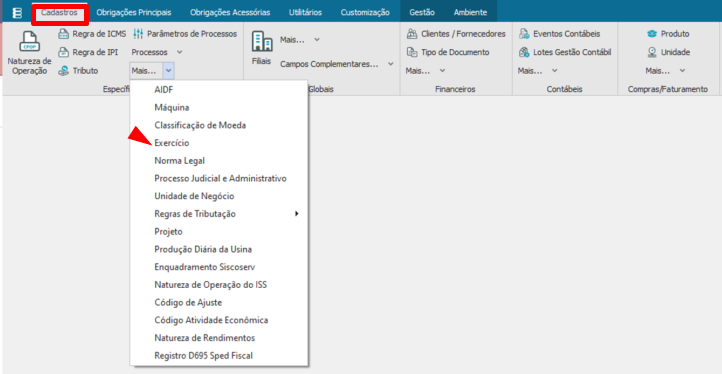Open the application menu icon at top-left
This screenshot has height=374, width=722.
coord(17,13)
